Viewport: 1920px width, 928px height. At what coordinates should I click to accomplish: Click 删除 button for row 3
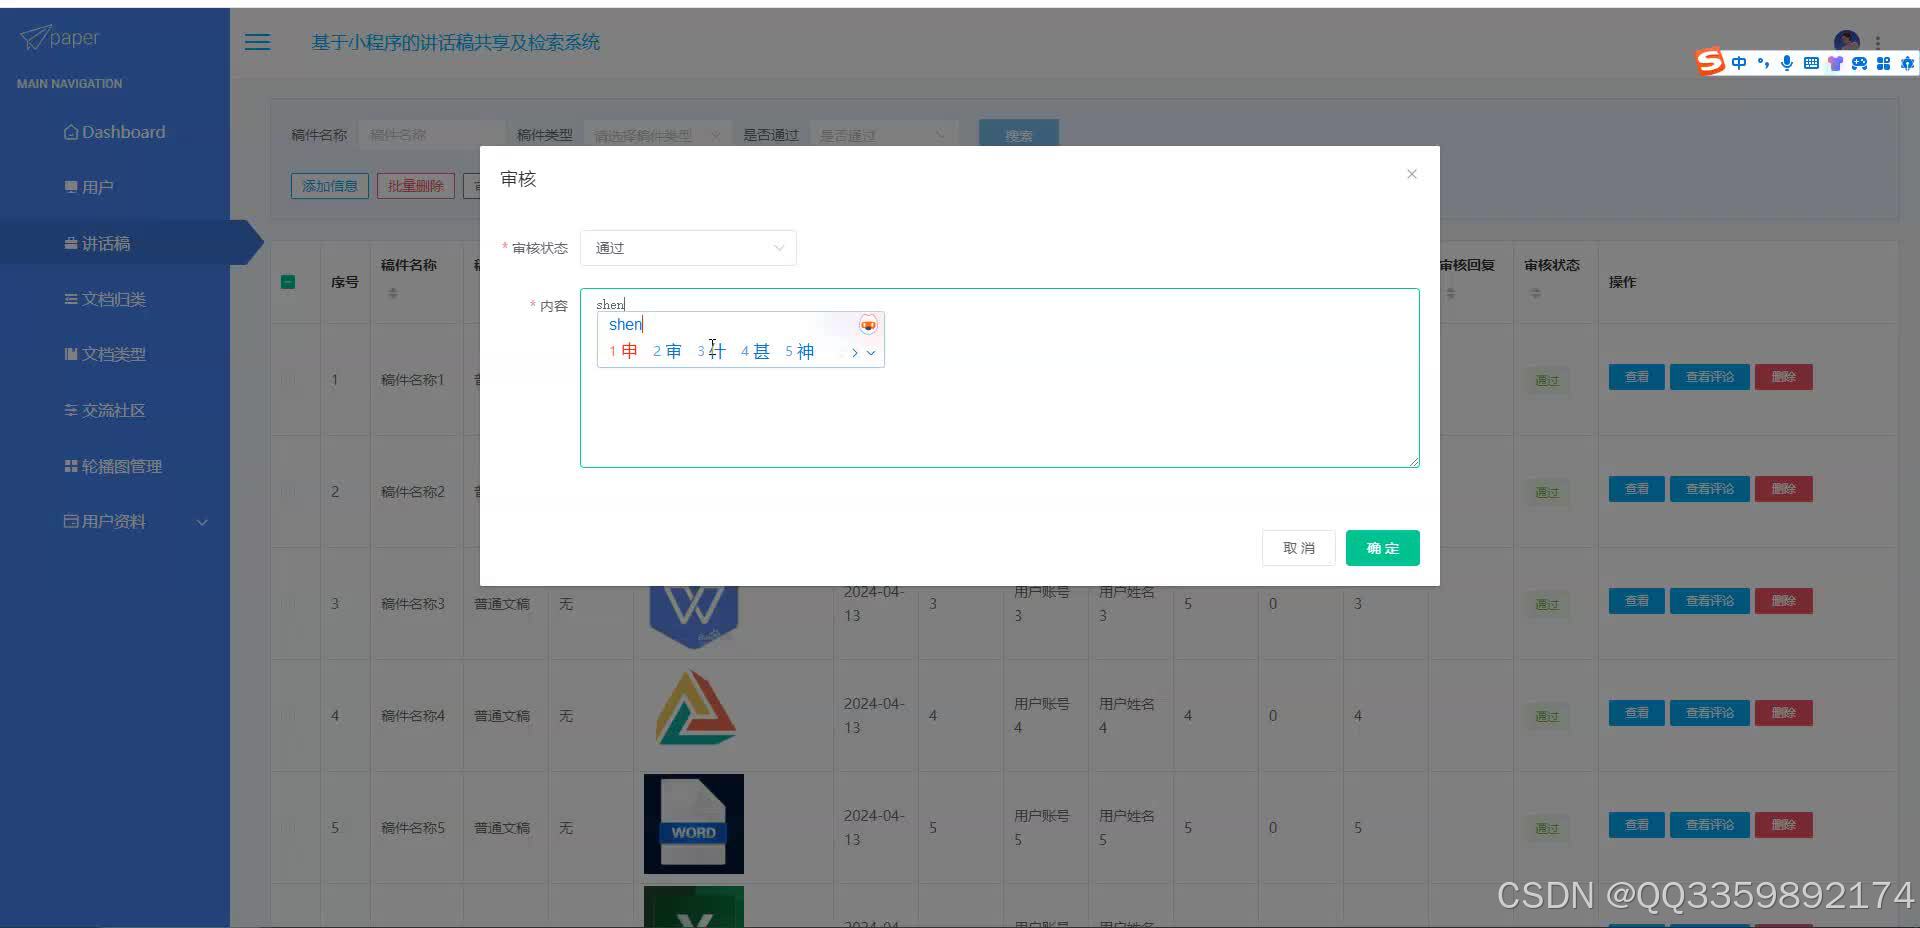(1784, 601)
